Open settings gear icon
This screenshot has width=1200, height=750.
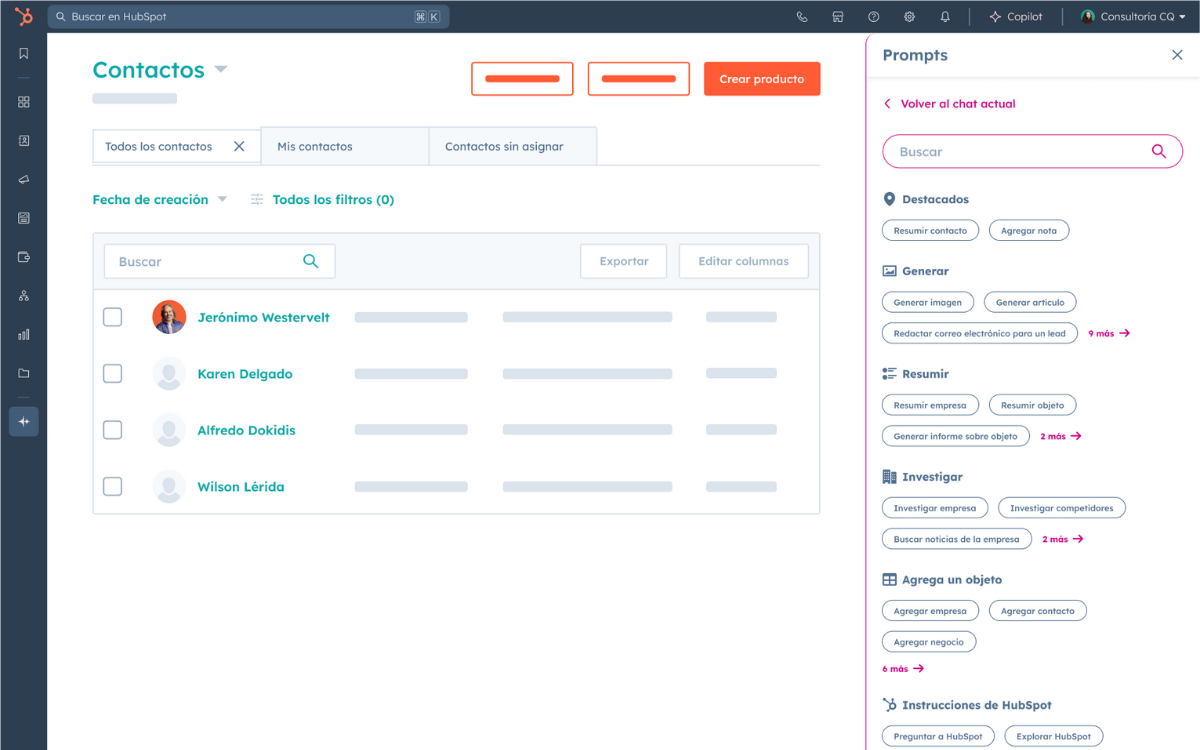click(909, 17)
